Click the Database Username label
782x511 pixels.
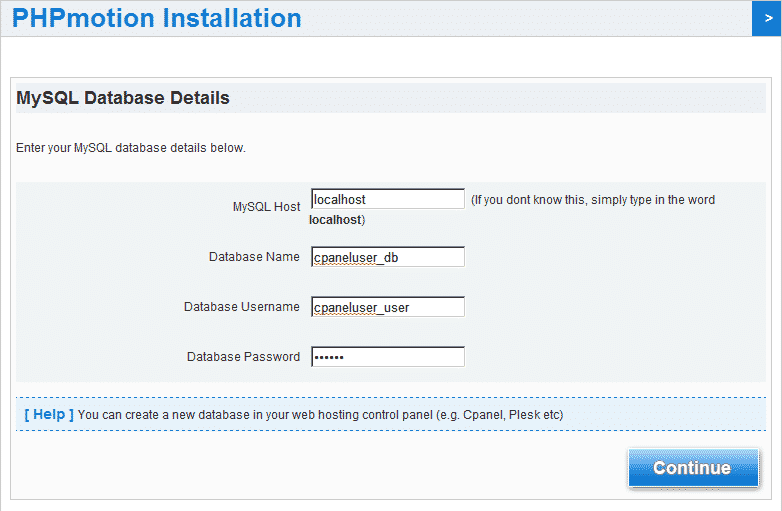coord(241,307)
